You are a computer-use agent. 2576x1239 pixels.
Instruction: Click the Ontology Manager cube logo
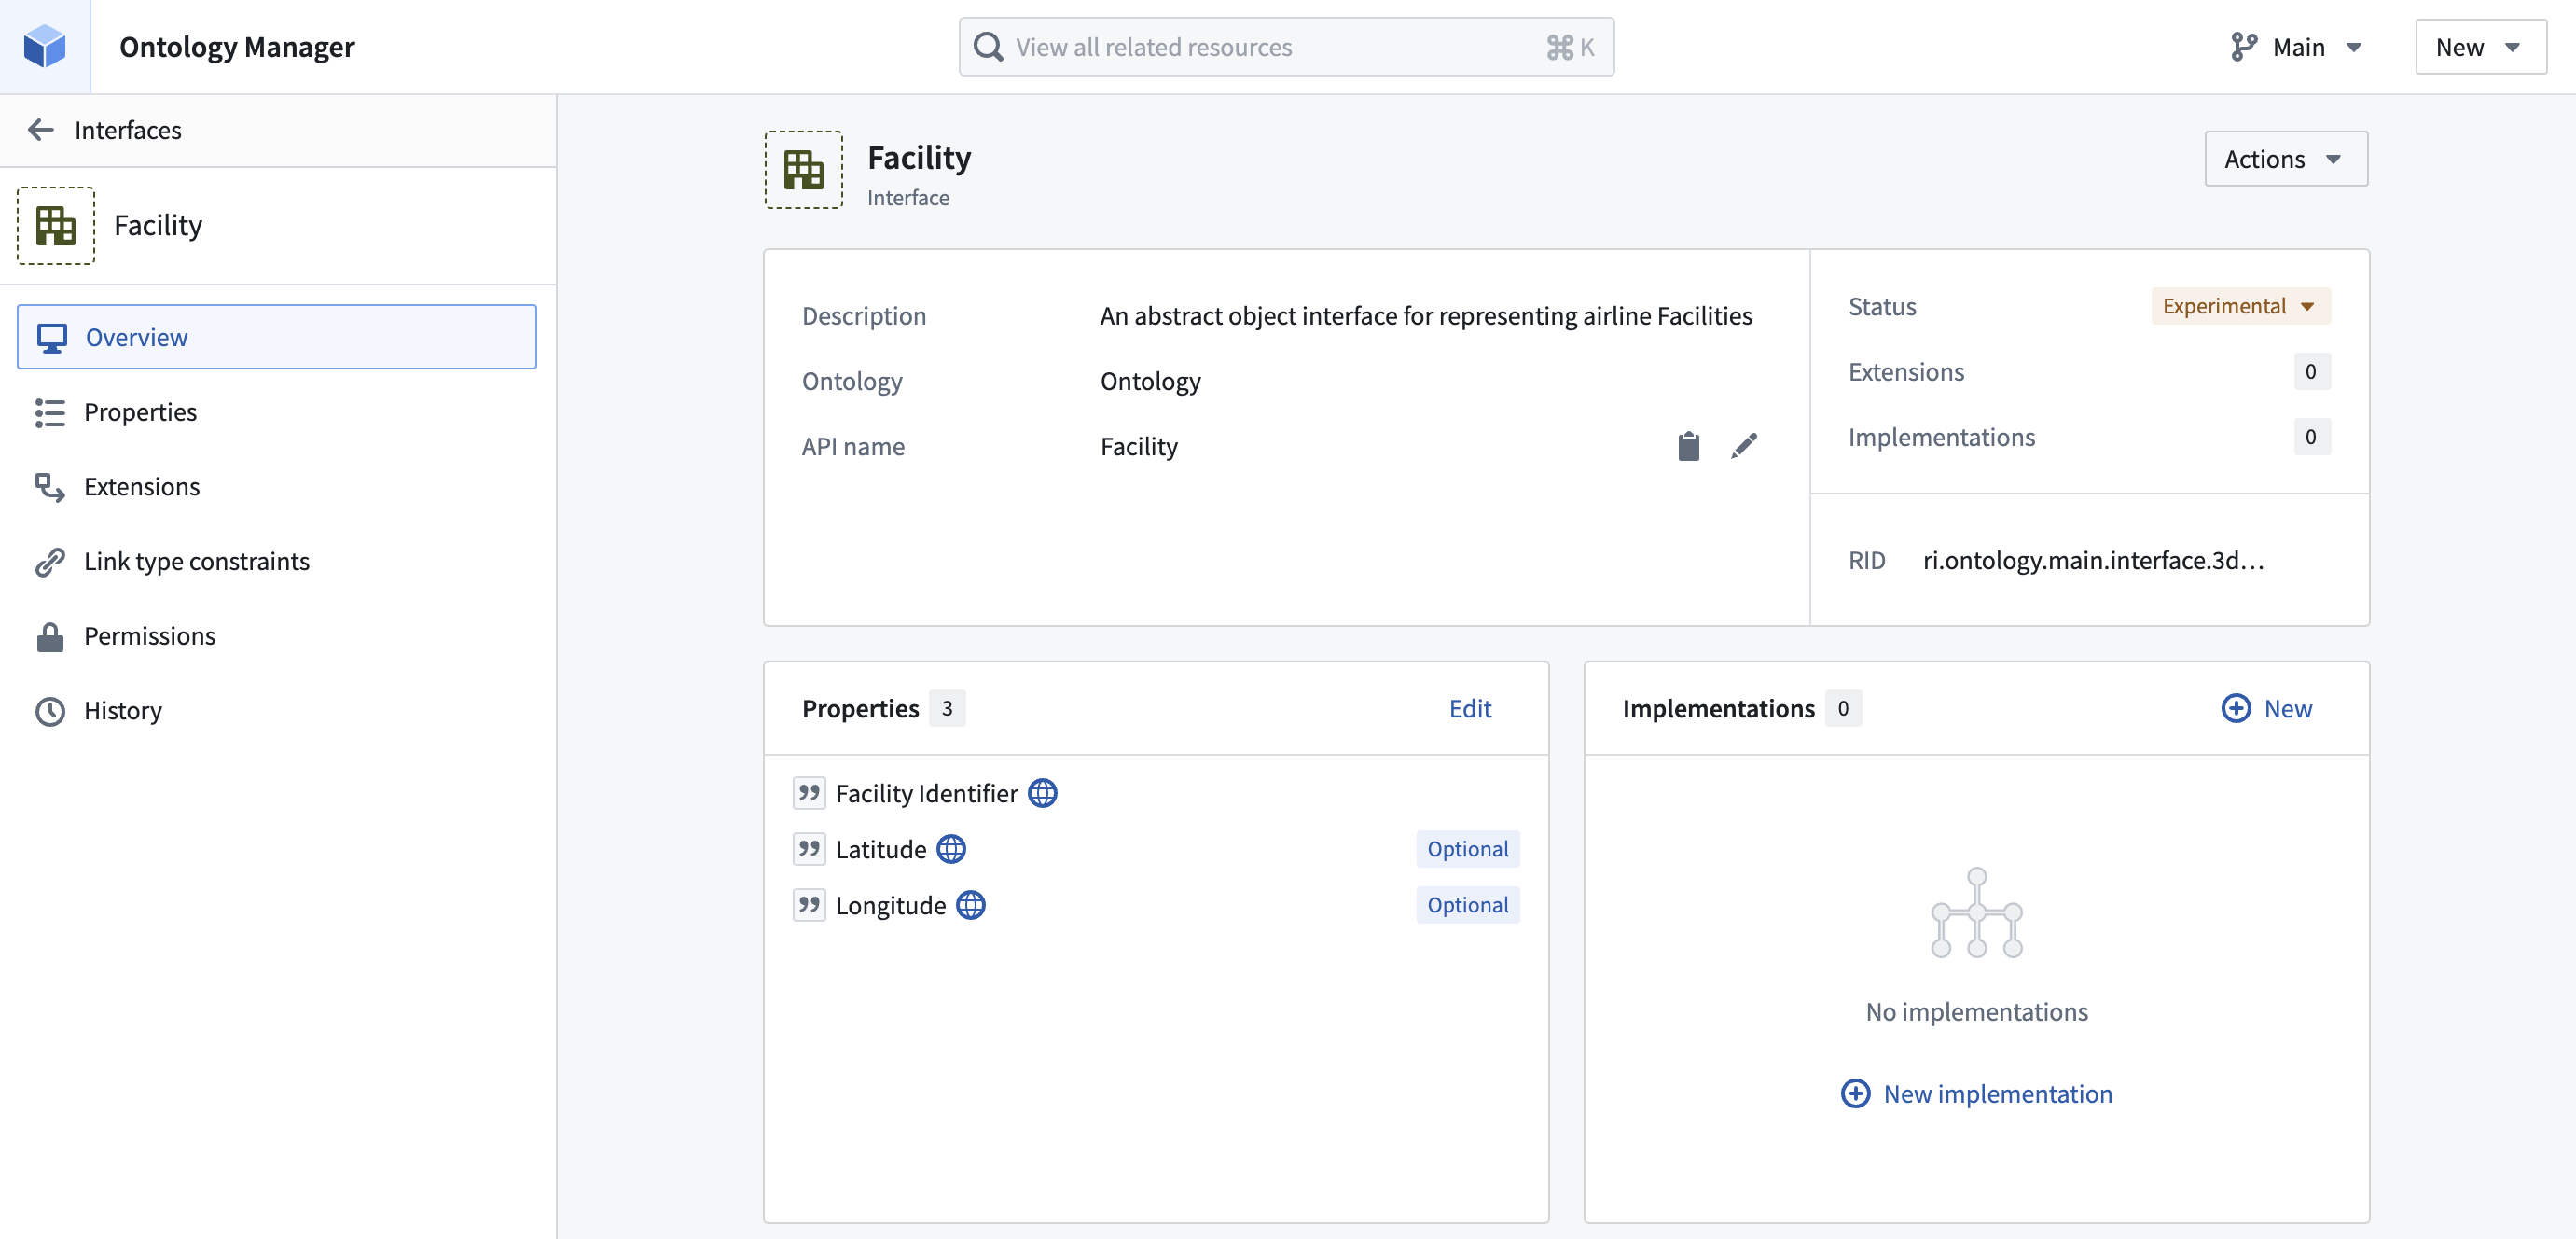(45, 47)
